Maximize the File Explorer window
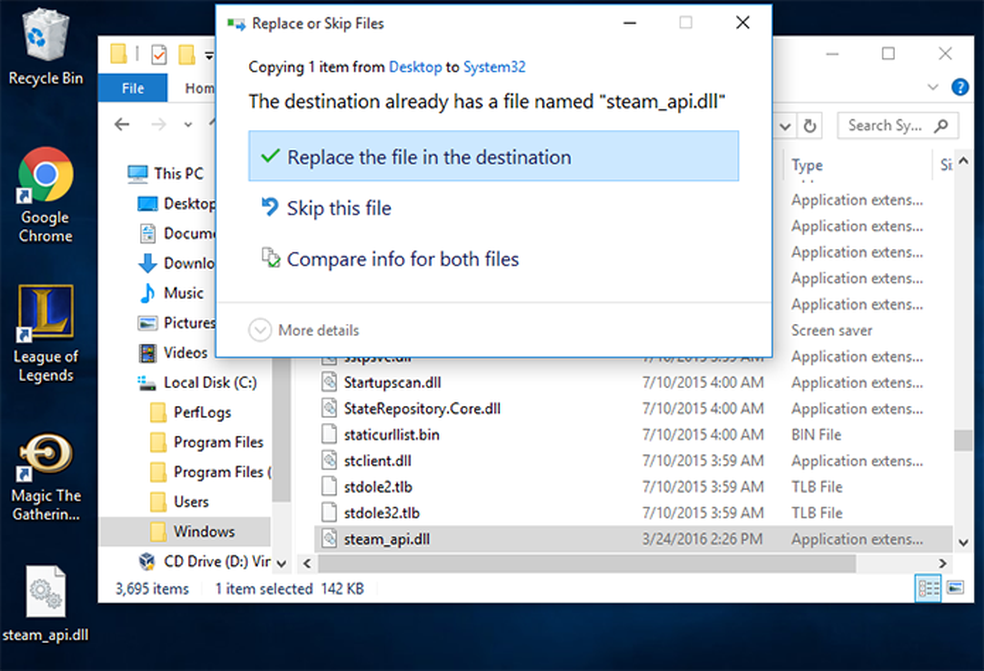This screenshot has width=984, height=671. [888, 54]
